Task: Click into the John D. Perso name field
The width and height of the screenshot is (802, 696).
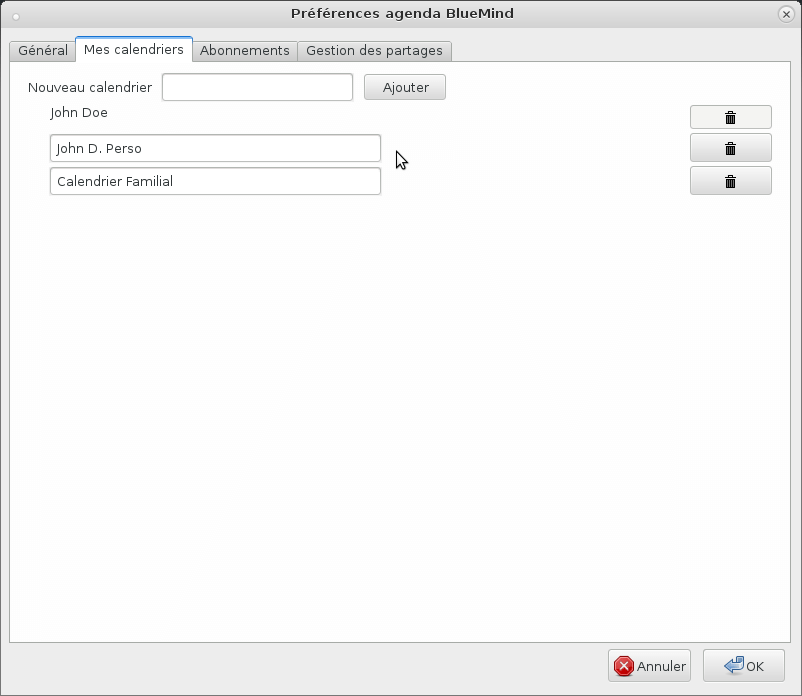Action: [215, 148]
